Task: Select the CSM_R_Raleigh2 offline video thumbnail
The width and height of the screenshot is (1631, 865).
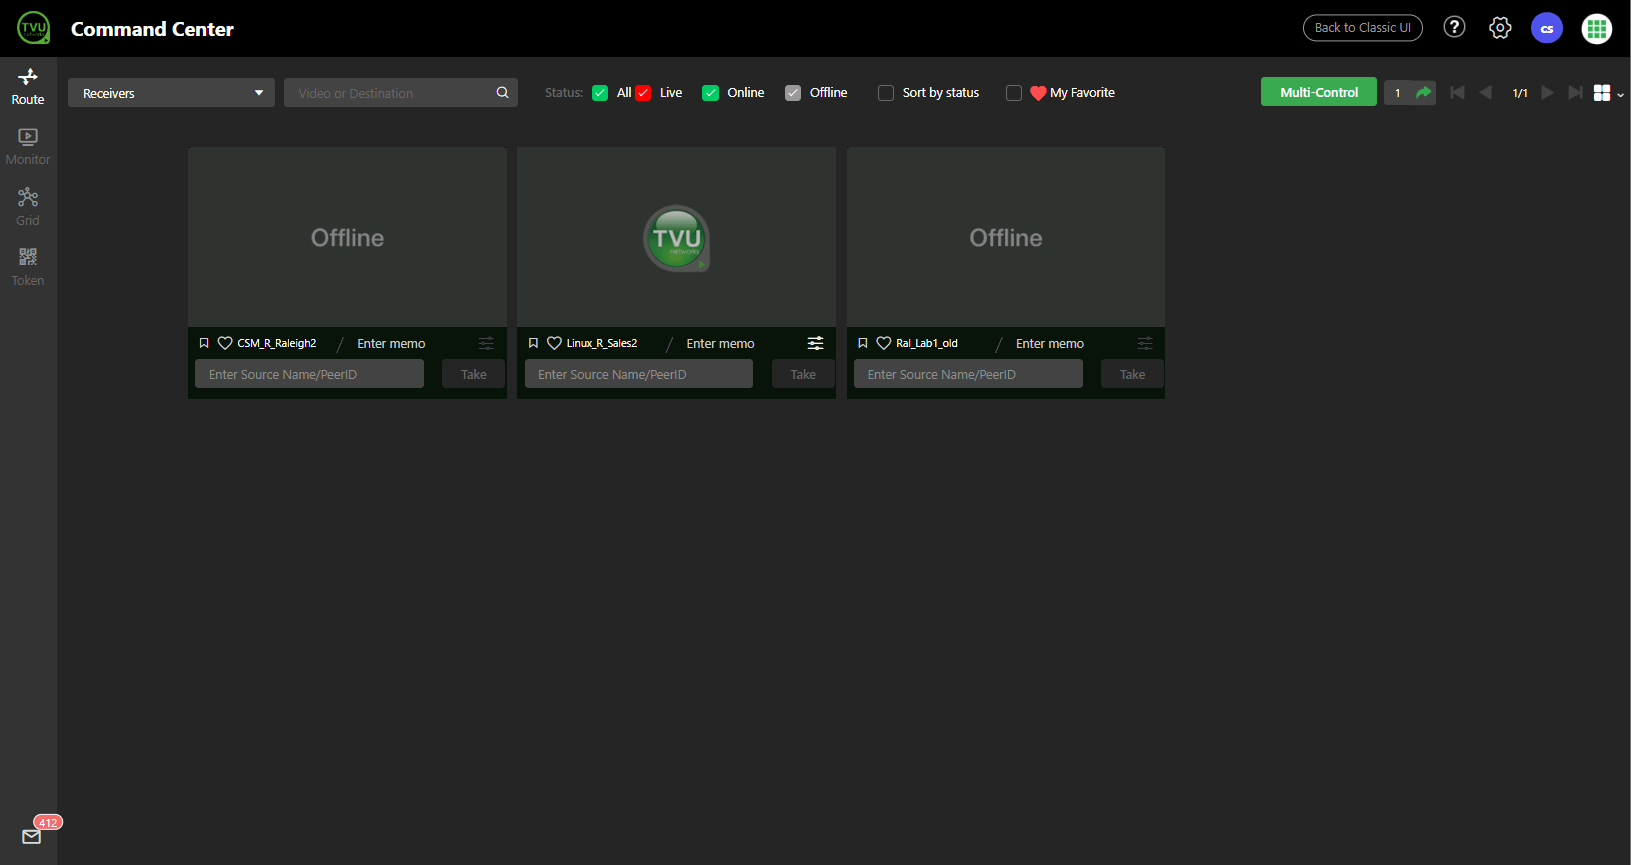Action: tap(347, 237)
